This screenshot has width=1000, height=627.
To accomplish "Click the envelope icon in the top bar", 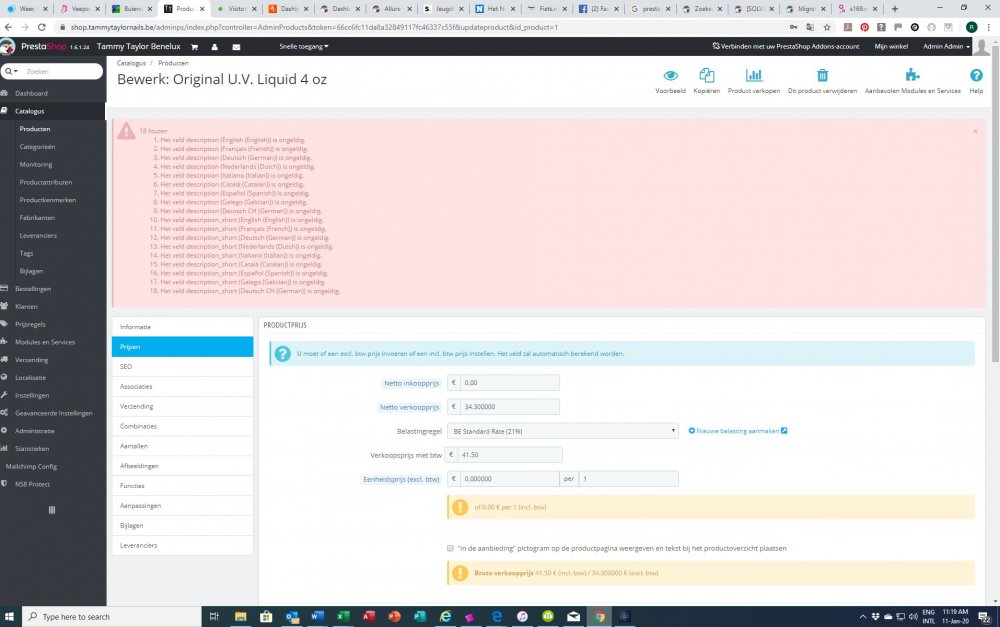I will (236, 47).
